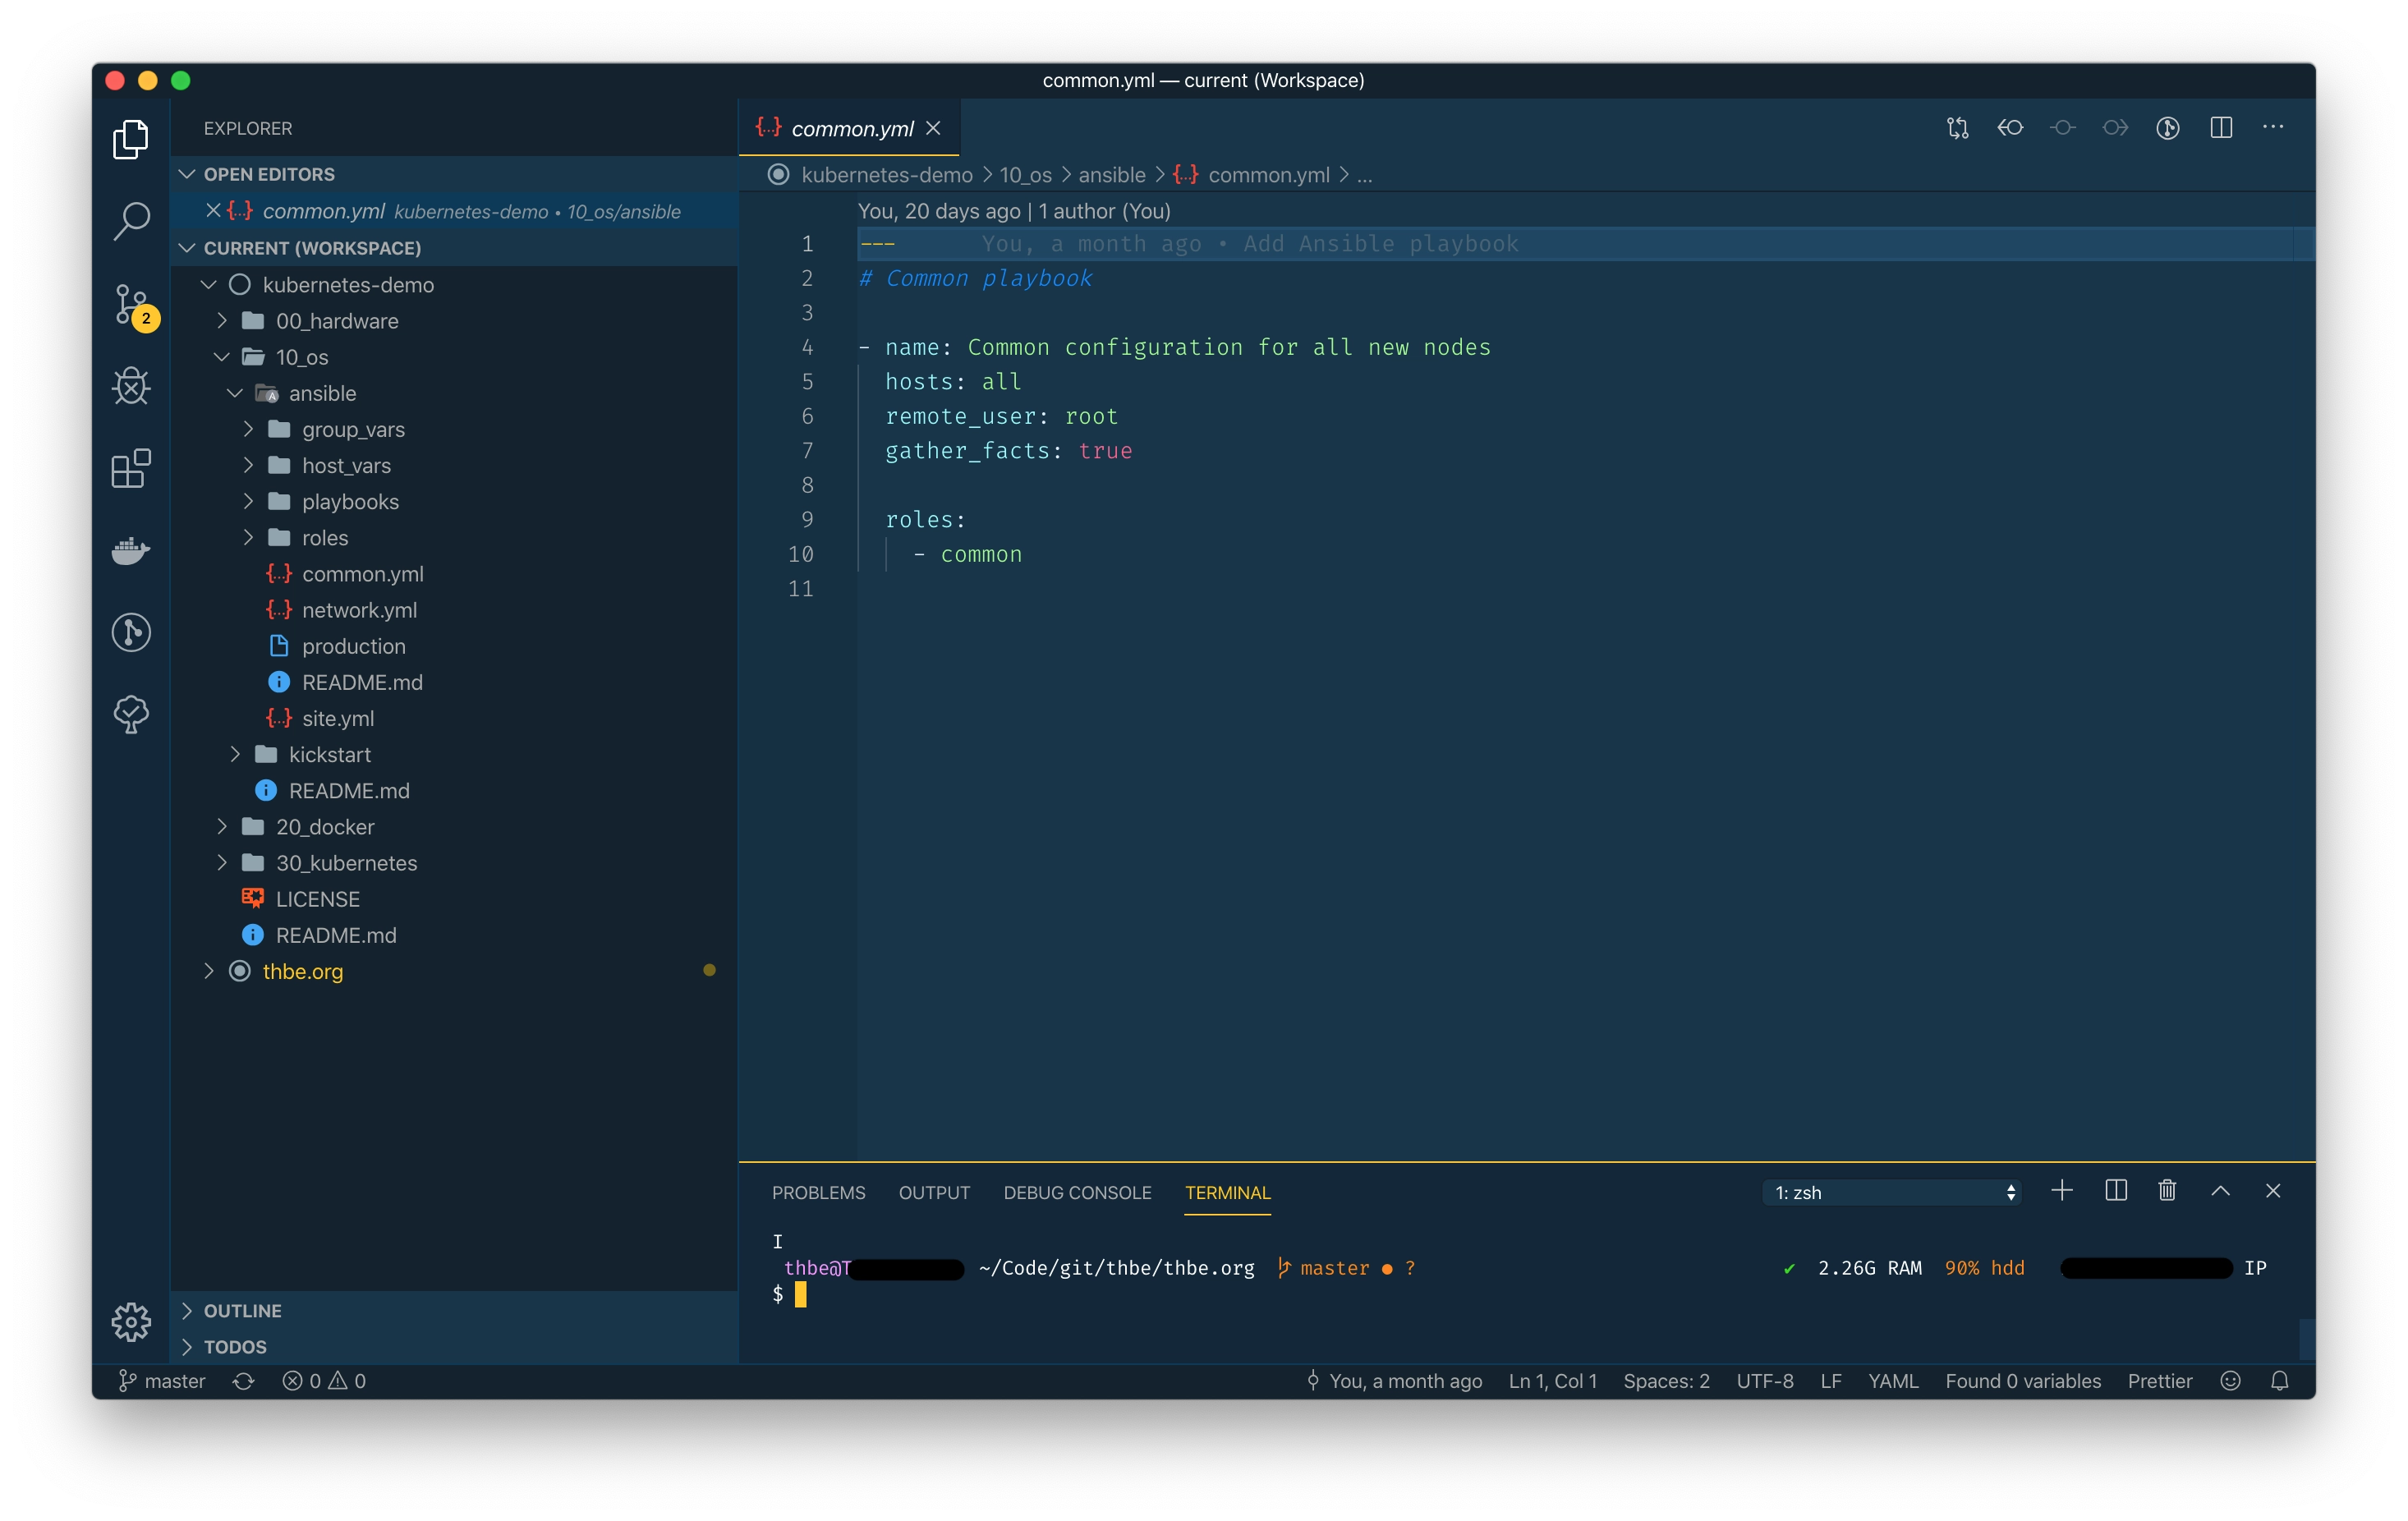Viewport: 2408px width, 1521px height.
Task: Toggle maximize the terminal panel
Action: point(2220,1191)
